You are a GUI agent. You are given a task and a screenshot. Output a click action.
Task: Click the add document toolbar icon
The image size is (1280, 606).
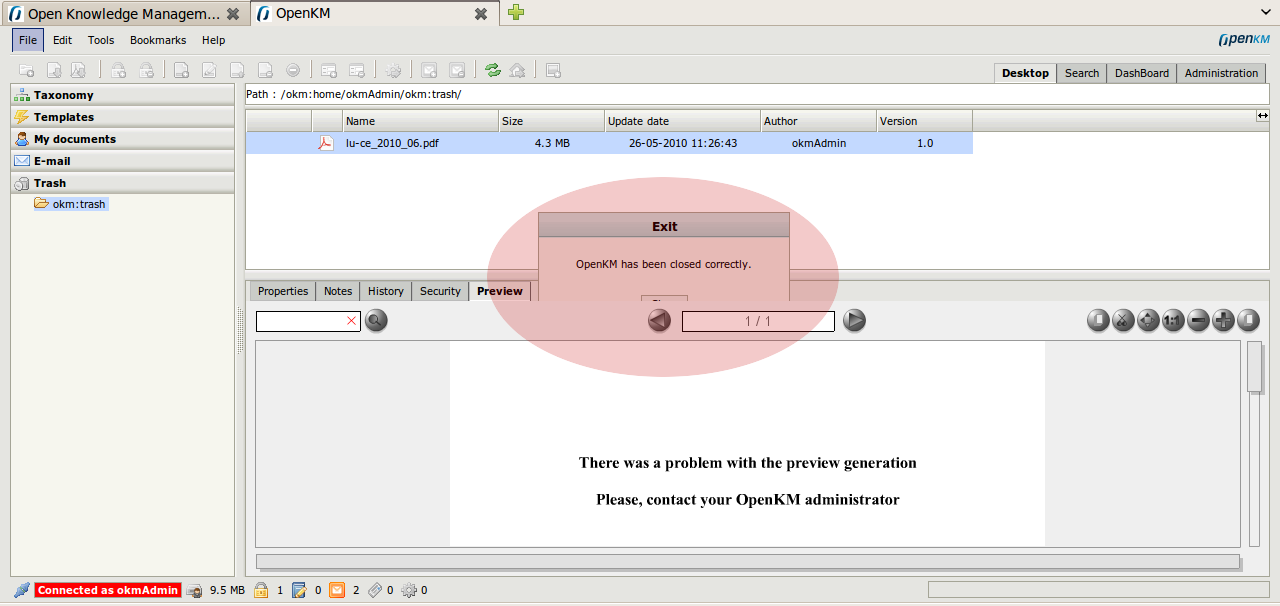pos(182,70)
